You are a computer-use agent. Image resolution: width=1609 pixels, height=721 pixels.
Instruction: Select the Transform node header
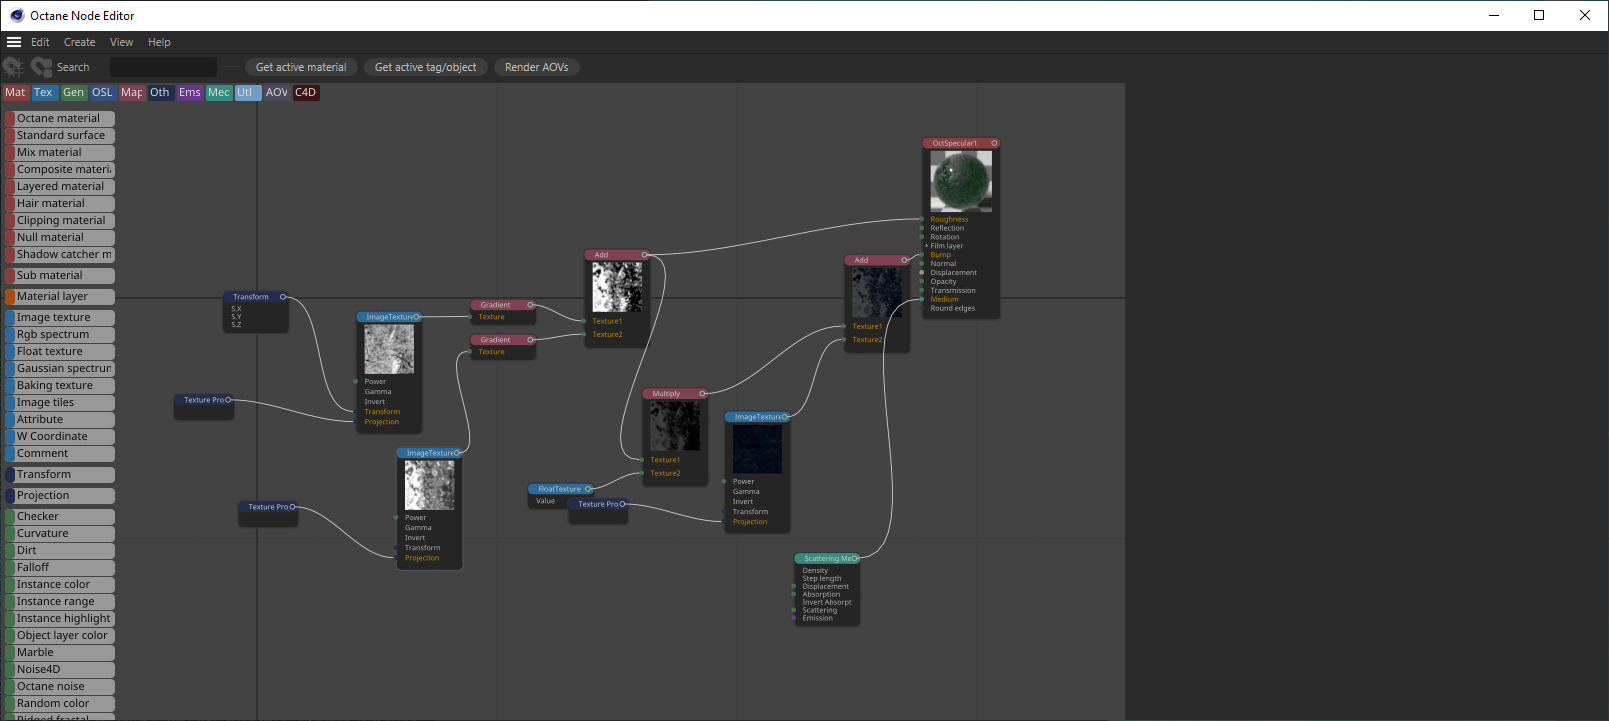(255, 297)
